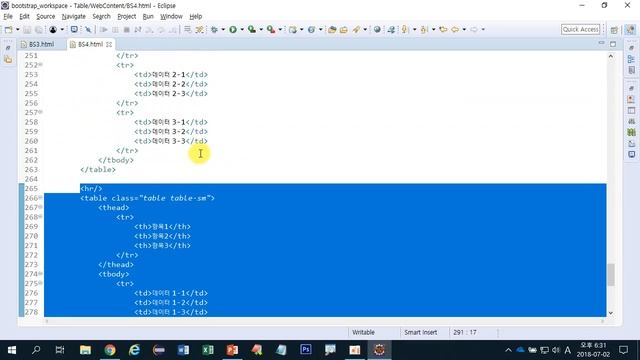This screenshot has width=640, height=360.
Task: Click the Debug bug icon
Action: (214, 29)
